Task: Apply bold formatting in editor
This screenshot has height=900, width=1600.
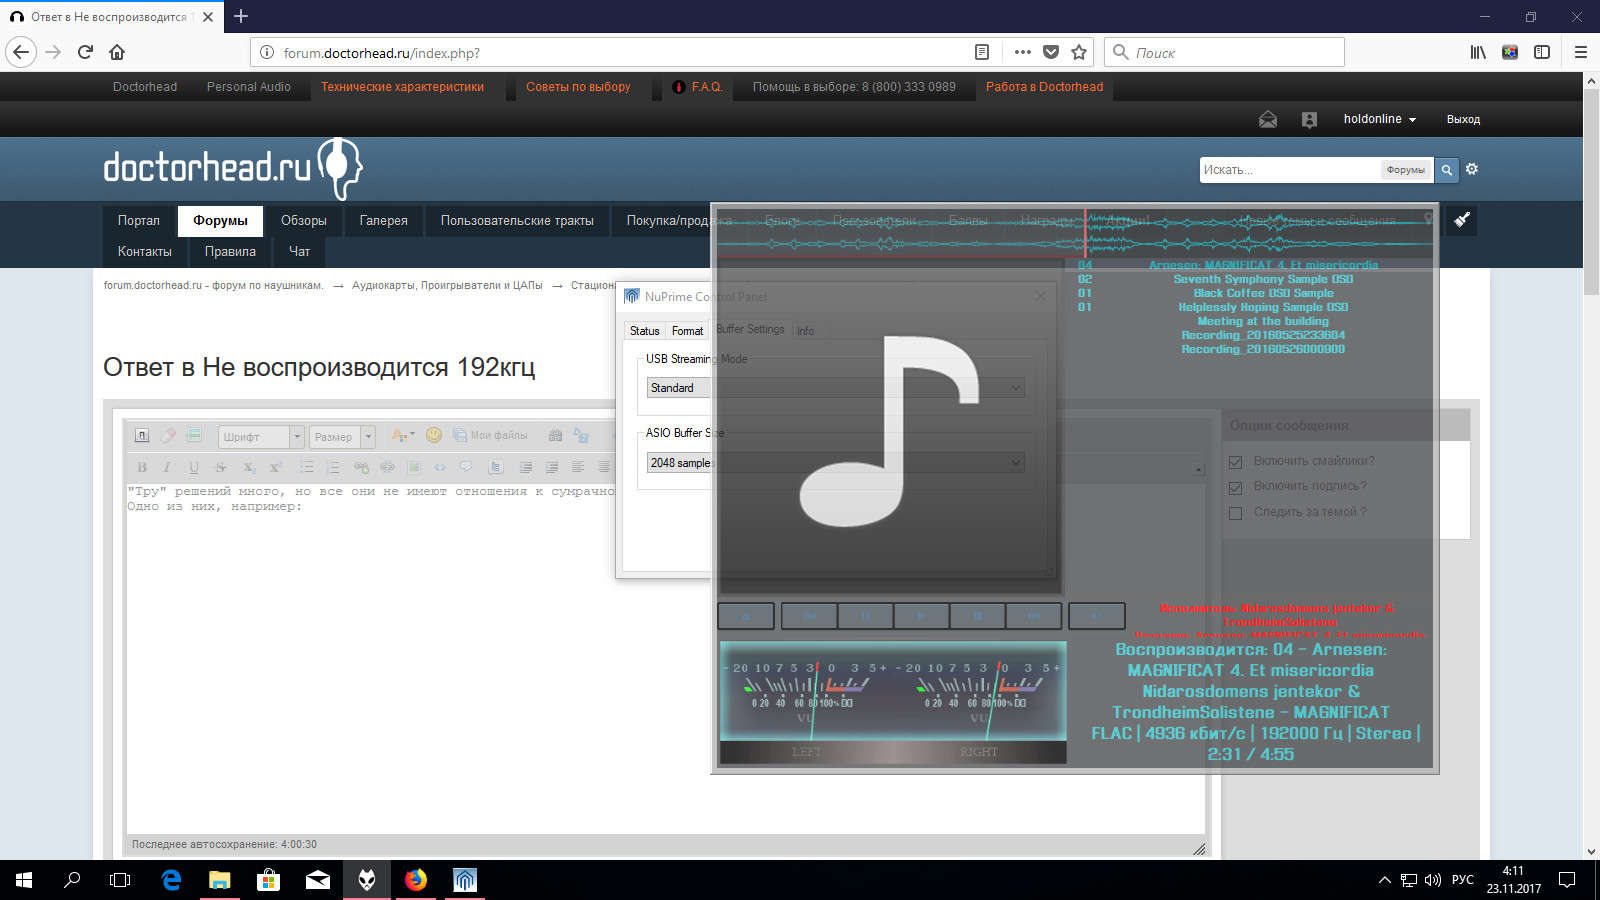Action: pyautogui.click(x=142, y=467)
